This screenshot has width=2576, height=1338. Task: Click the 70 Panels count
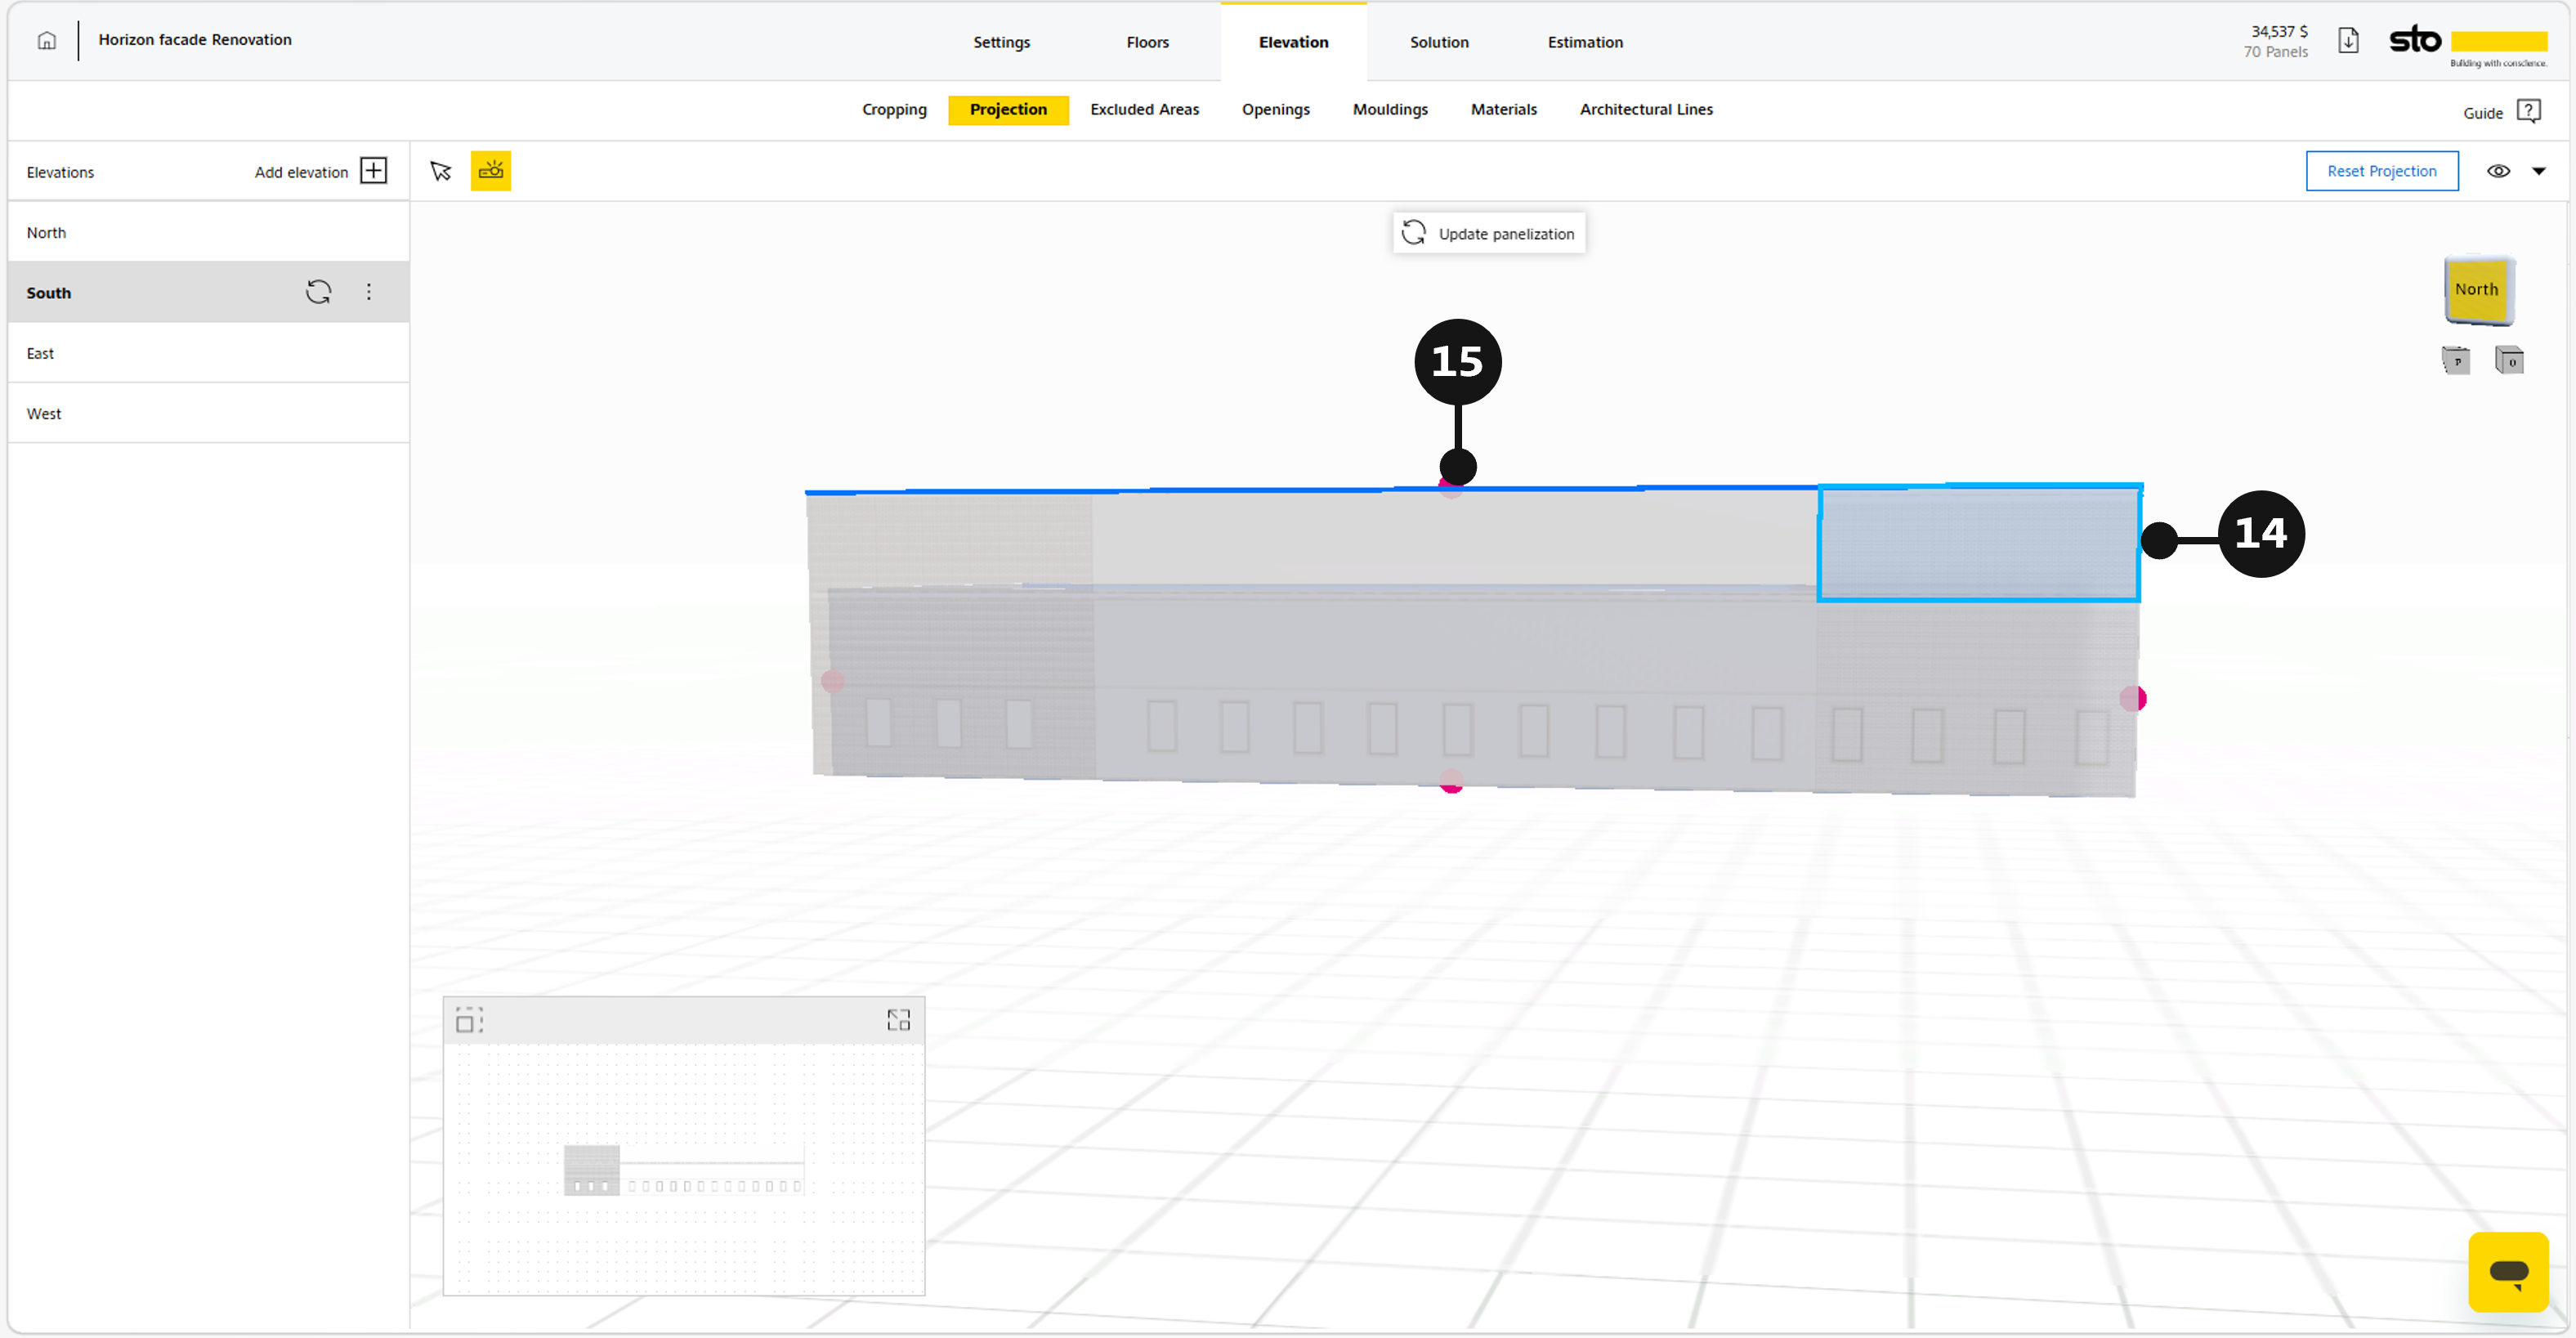[2275, 52]
